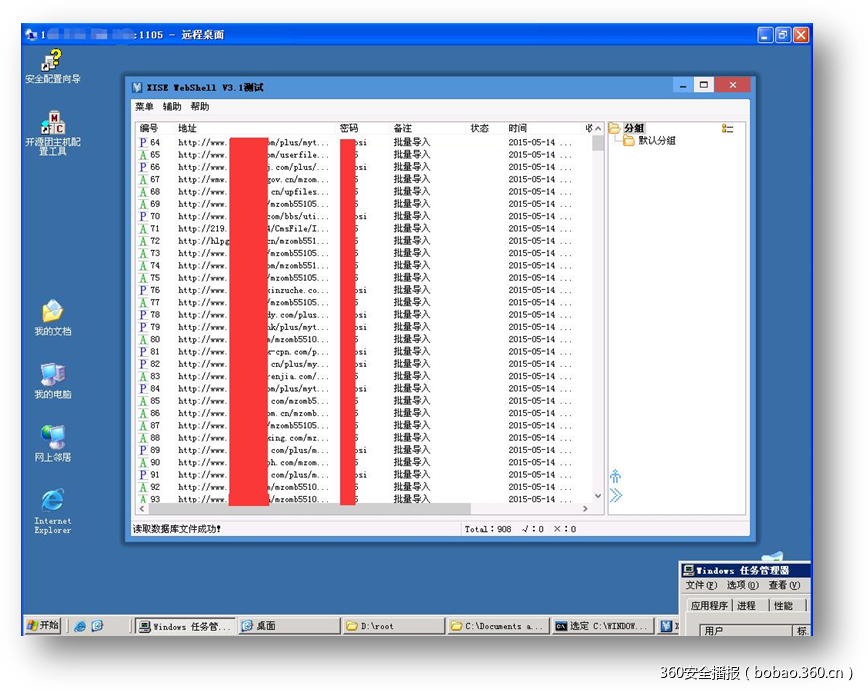Click the group list view icon in 分组 panel
Viewport: 868px width, 691px height.
728,128
